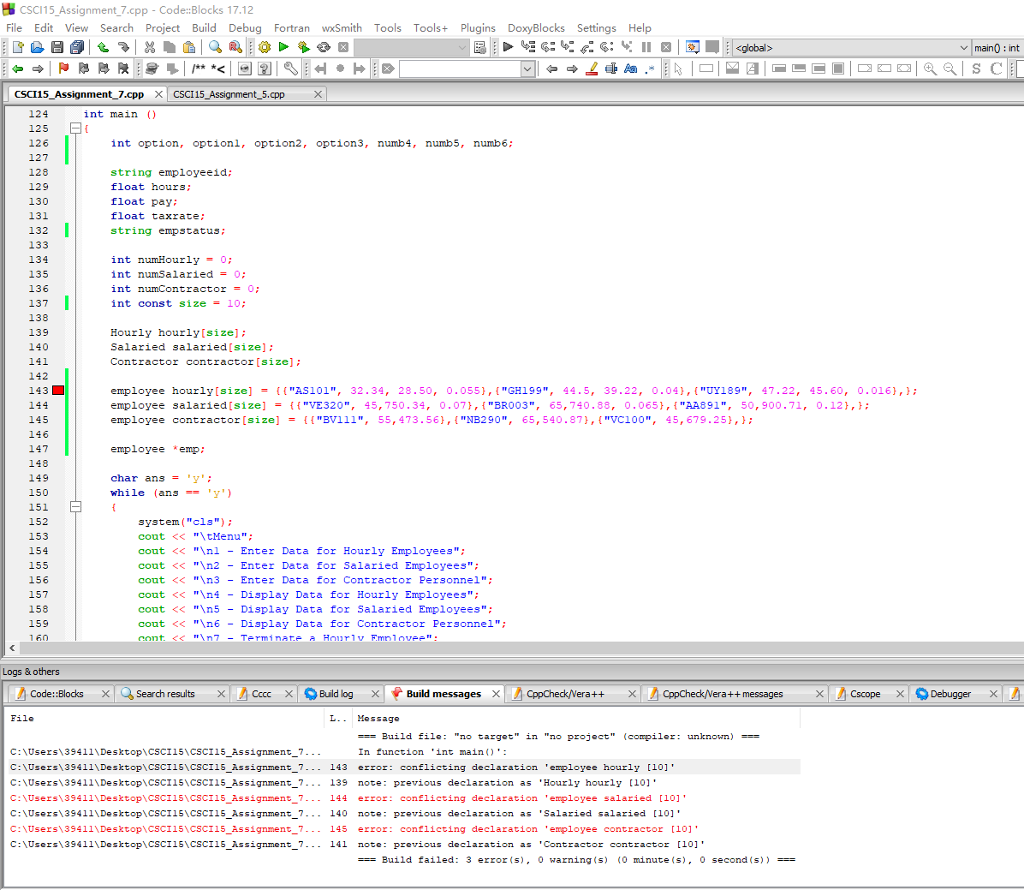Open the main() : int function dropdown
1024x890 pixels.
(997, 47)
